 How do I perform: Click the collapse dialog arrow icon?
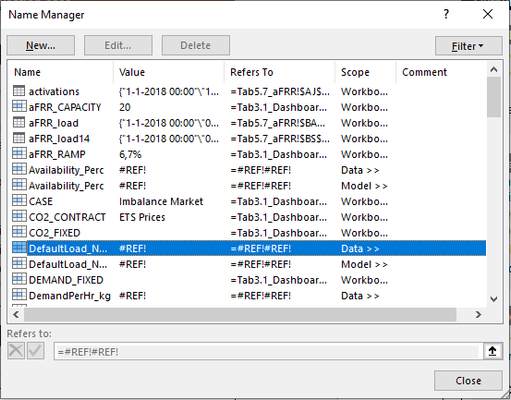click(x=493, y=351)
